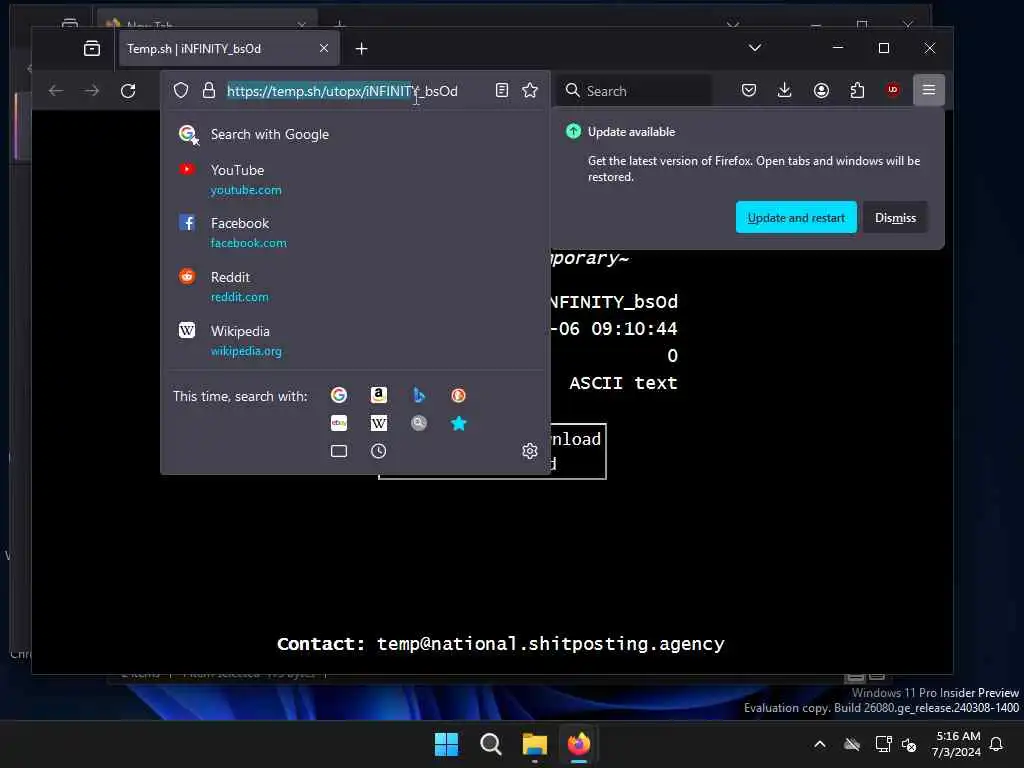Open File Explorer from the taskbar
This screenshot has width=1024, height=768.
534,744
